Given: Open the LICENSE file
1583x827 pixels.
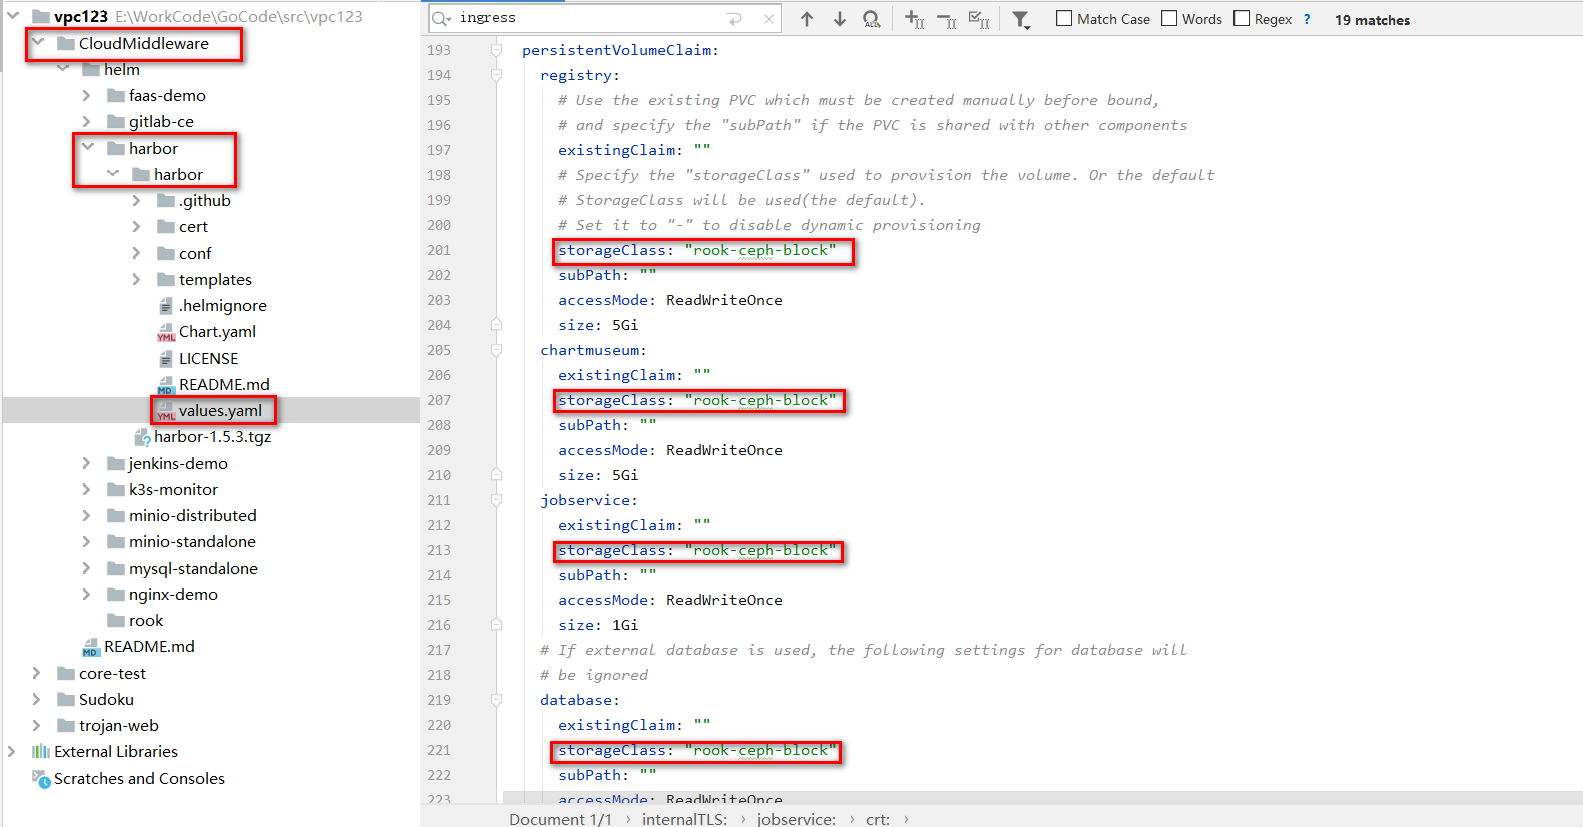Looking at the screenshot, I should [x=208, y=358].
